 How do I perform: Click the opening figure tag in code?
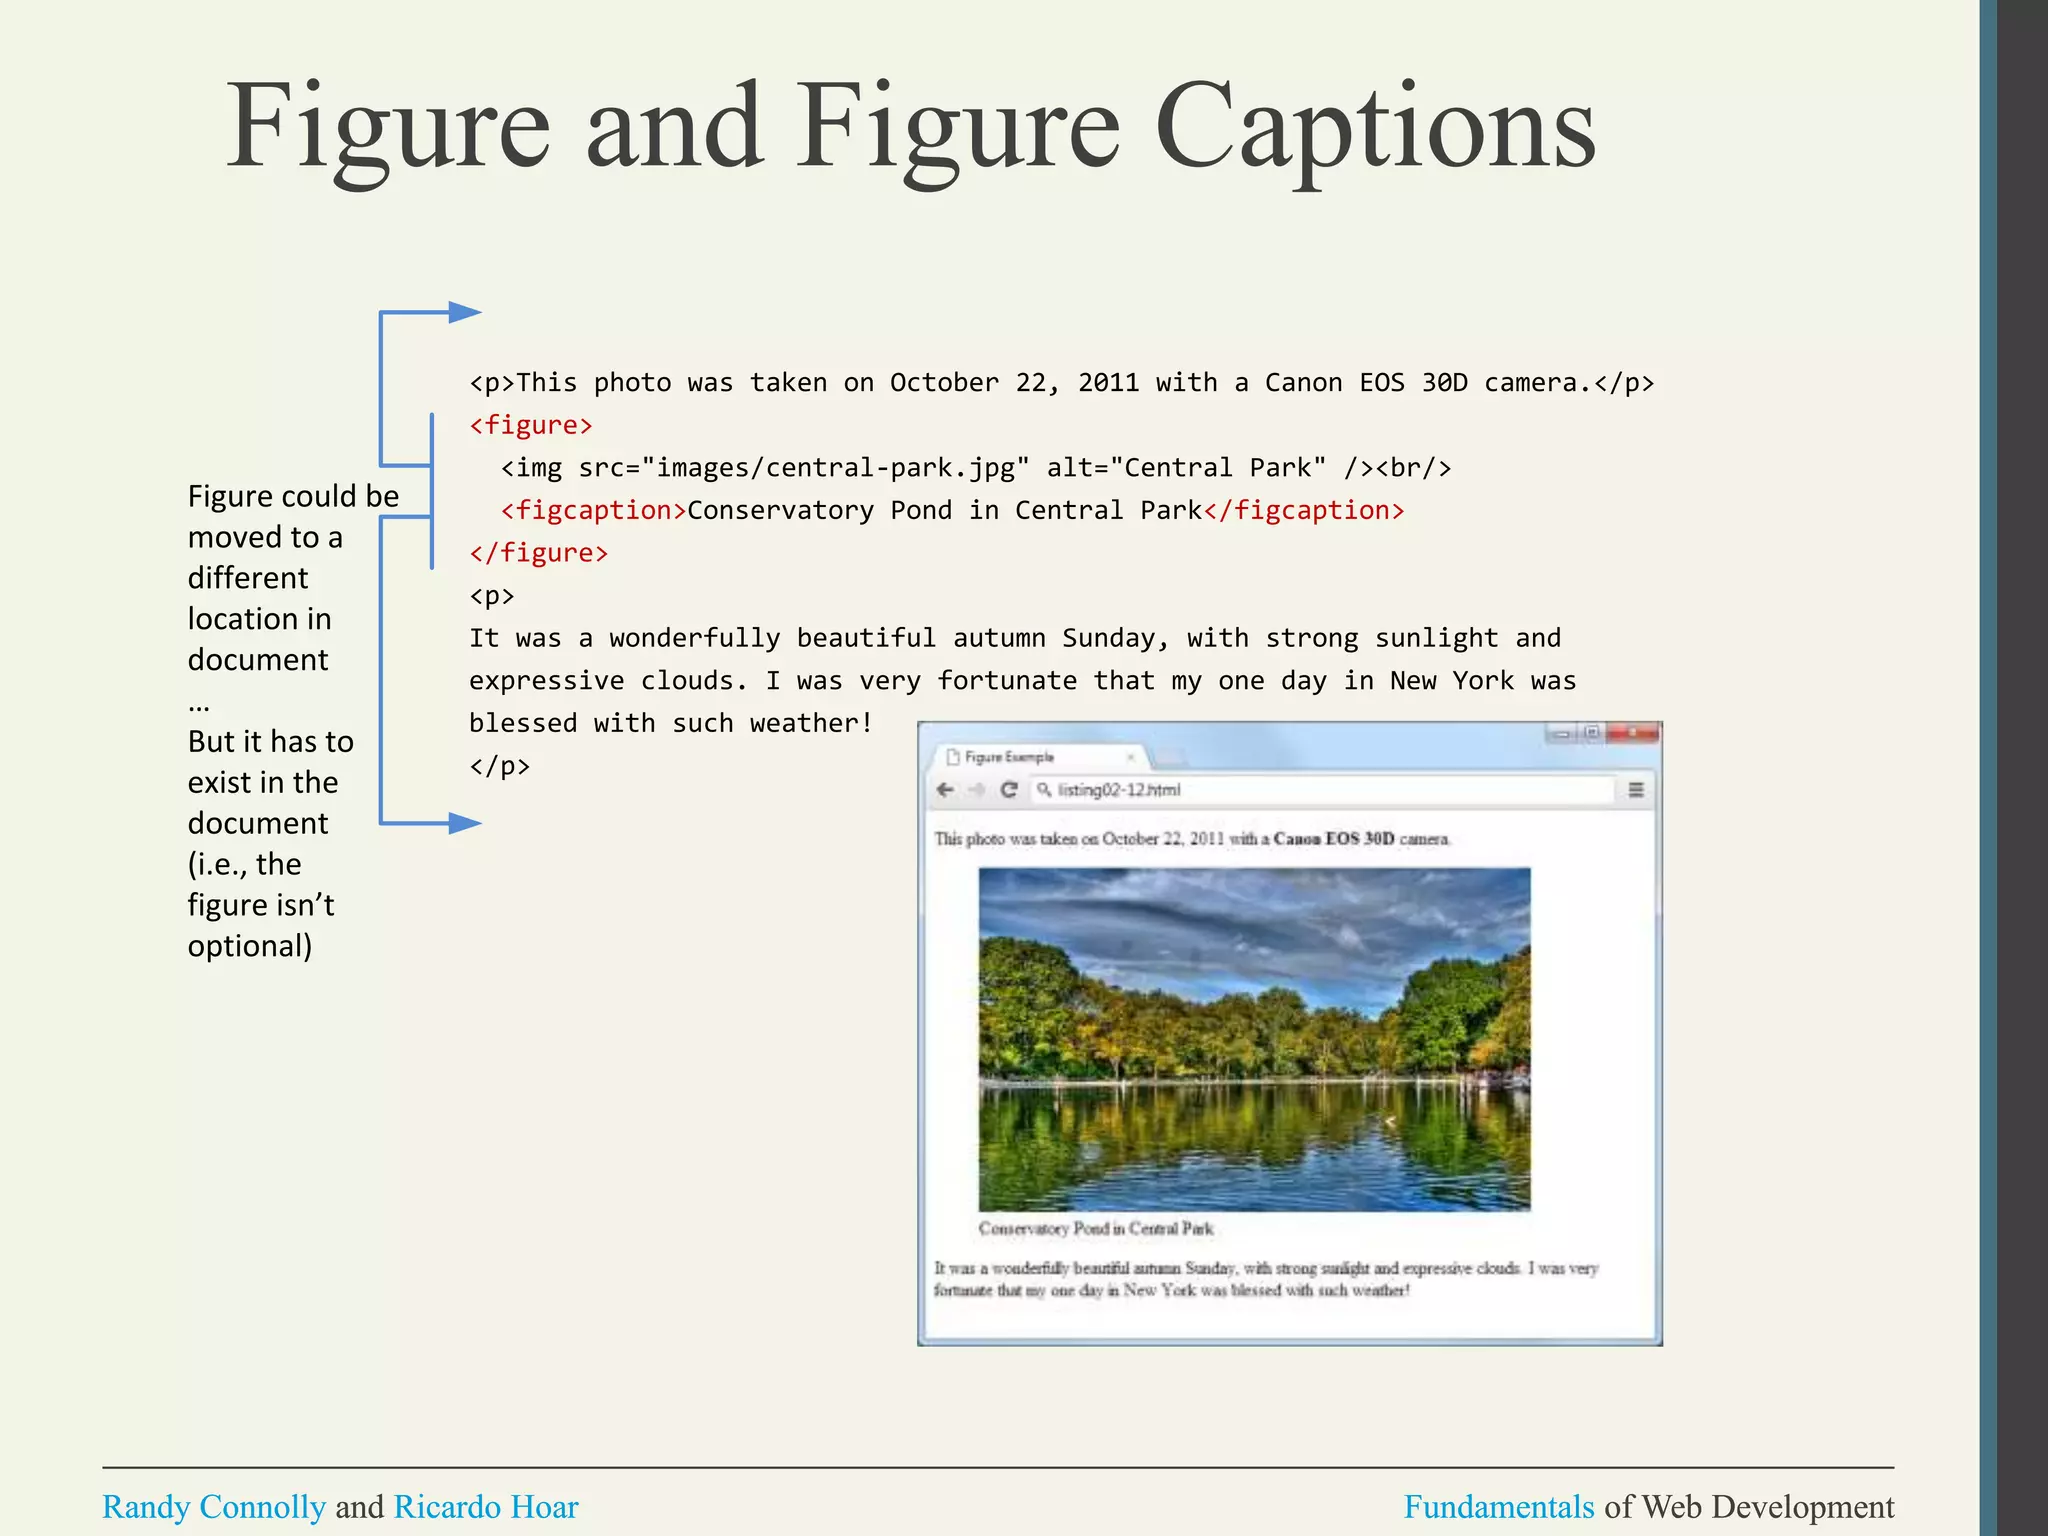click(x=531, y=426)
